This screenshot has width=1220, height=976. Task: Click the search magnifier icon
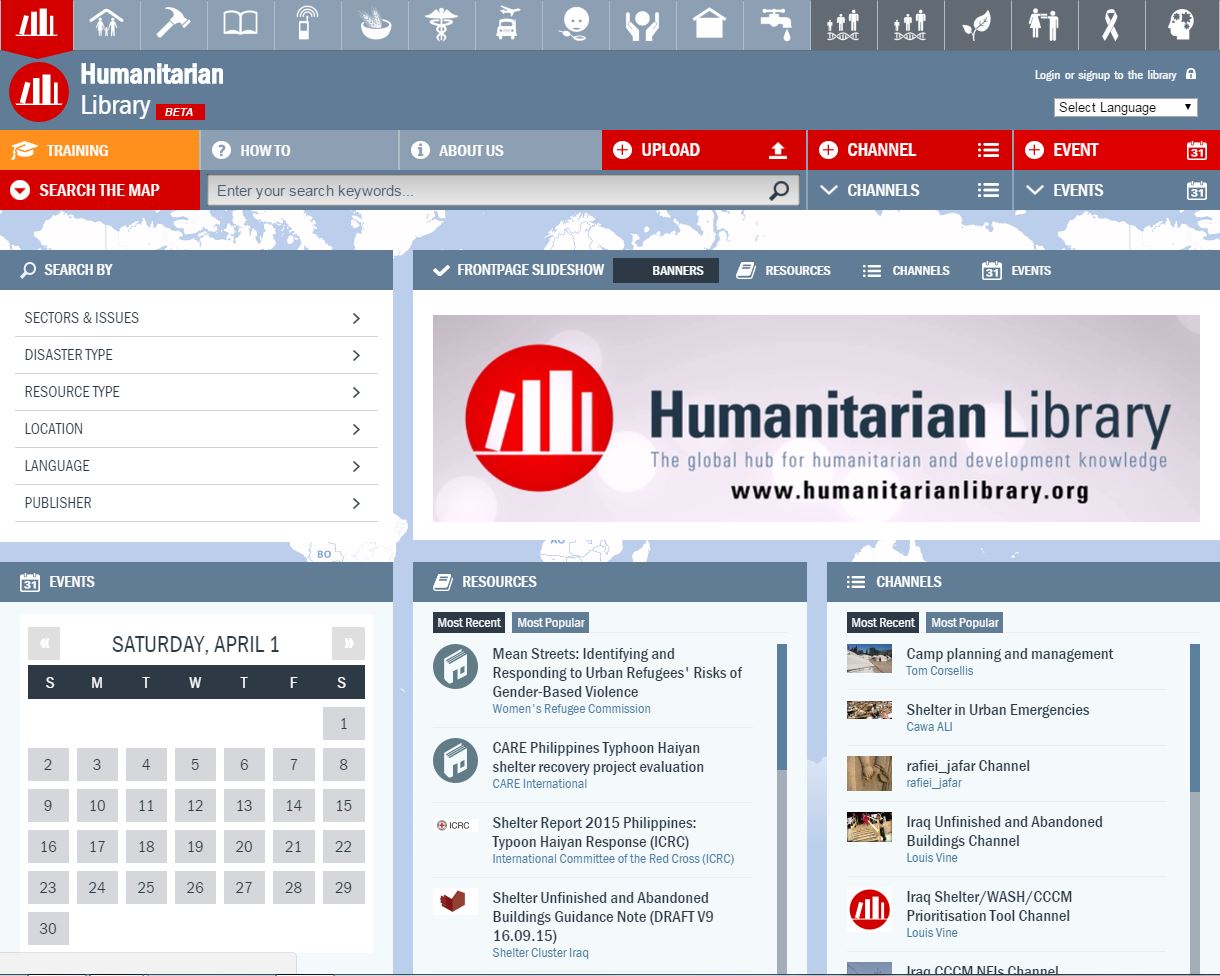(x=779, y=190)
